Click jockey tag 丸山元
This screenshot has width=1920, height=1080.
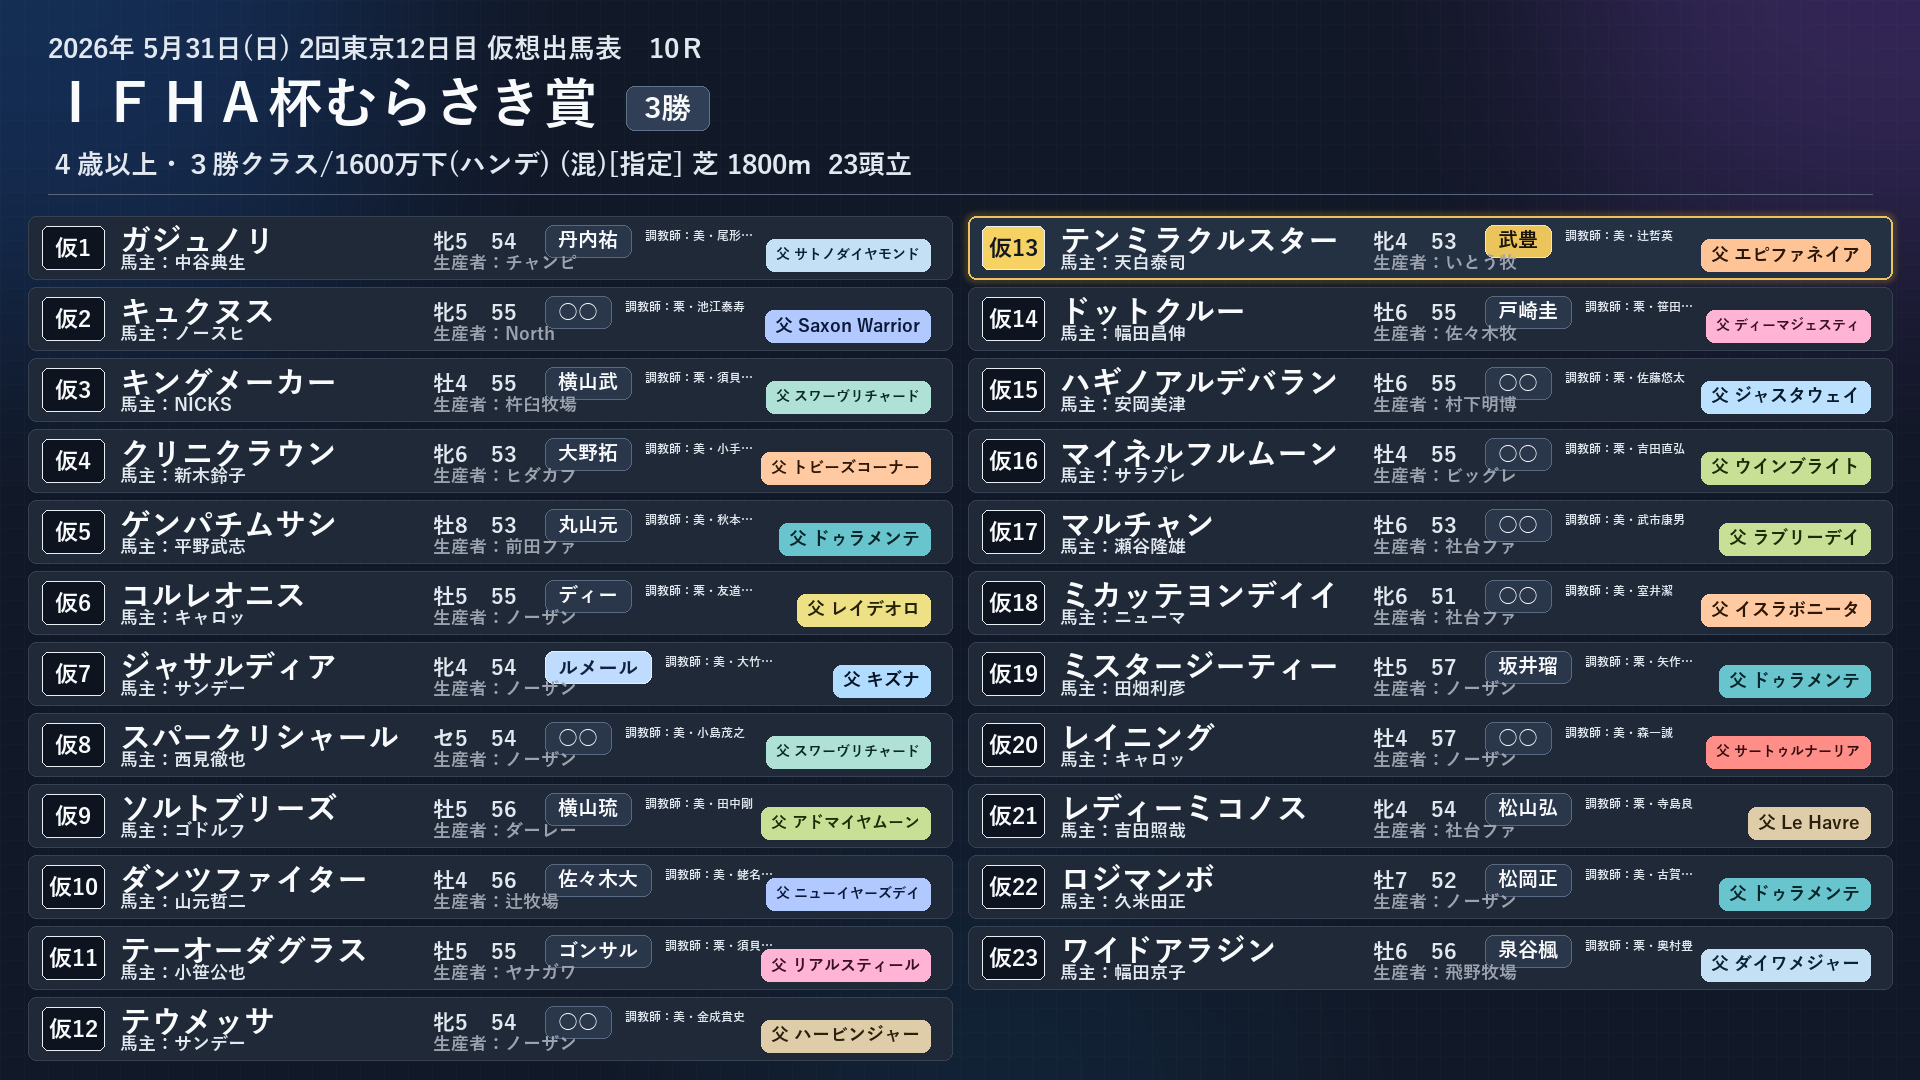588,525
